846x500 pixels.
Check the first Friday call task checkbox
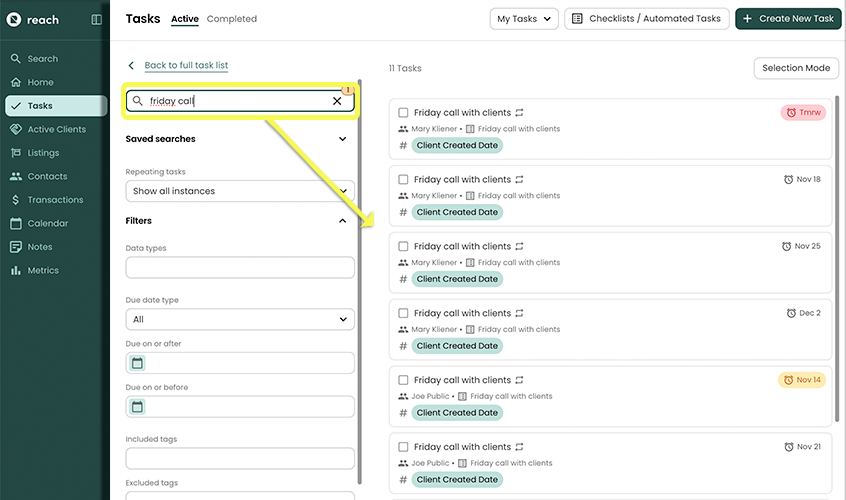tap(403, 113)
